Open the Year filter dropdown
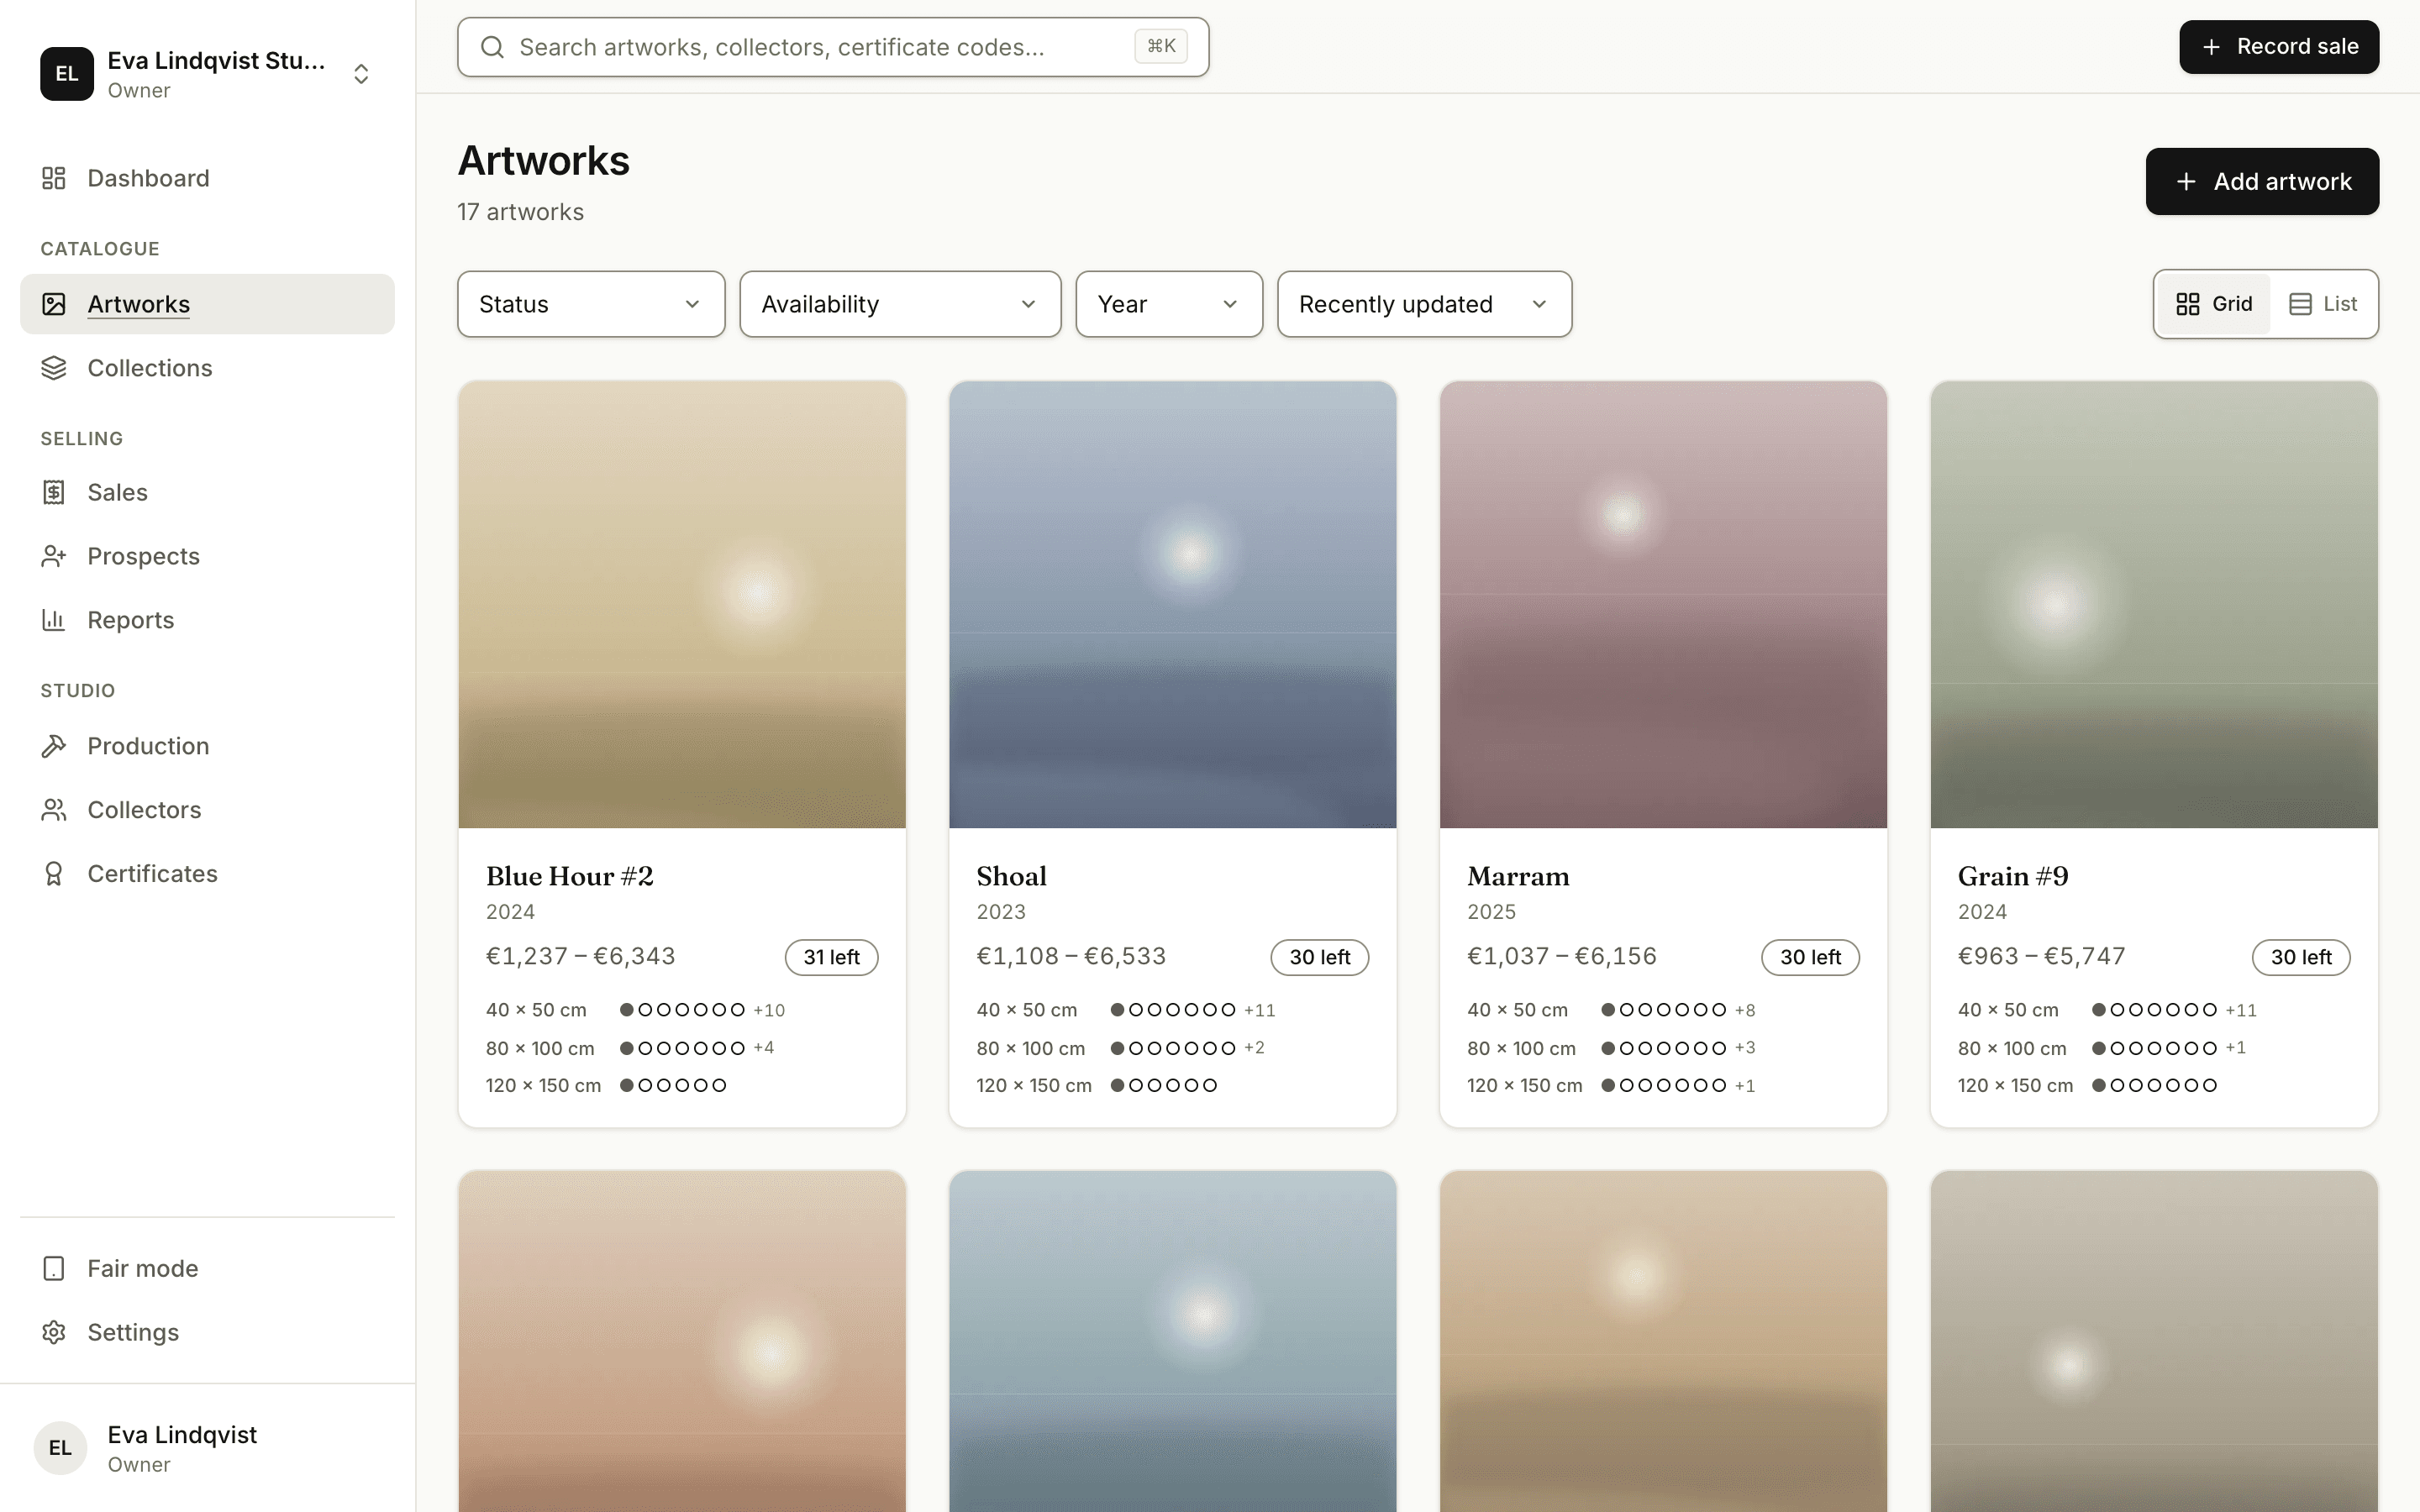 pyautogui.click(x=1169, y=304)
